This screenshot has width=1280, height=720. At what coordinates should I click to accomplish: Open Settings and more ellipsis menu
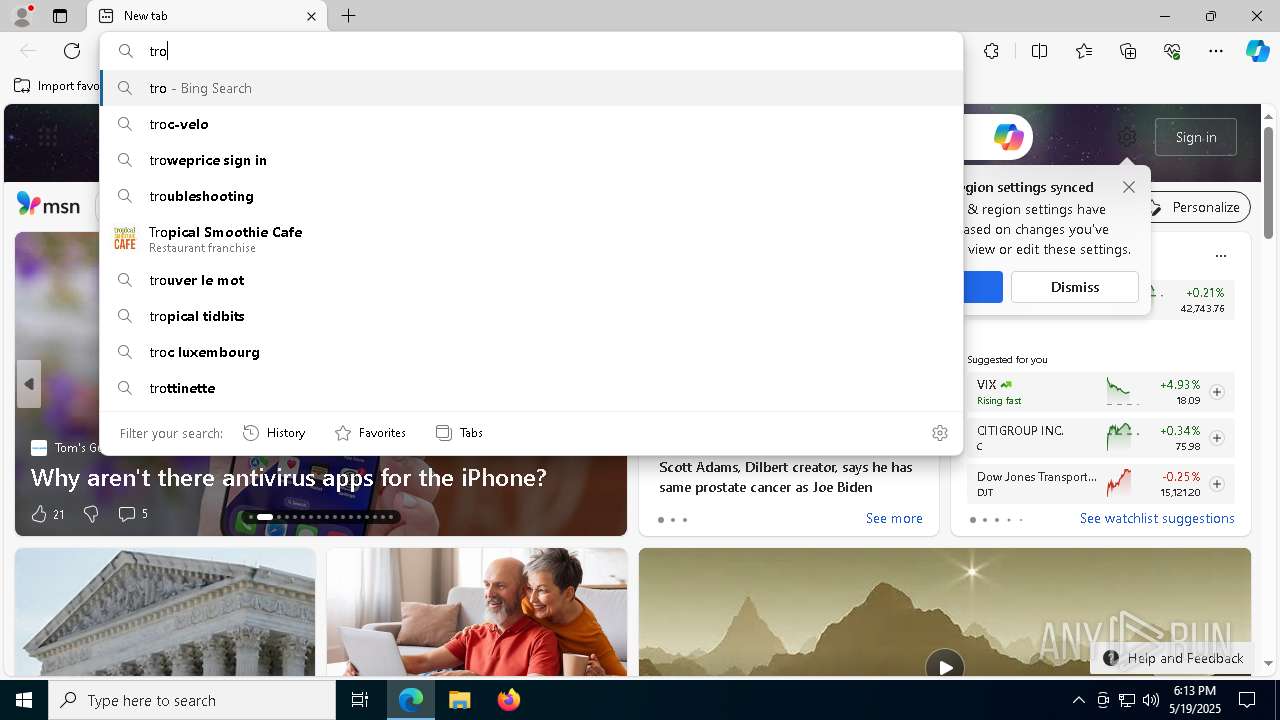tap(1216, 51)
